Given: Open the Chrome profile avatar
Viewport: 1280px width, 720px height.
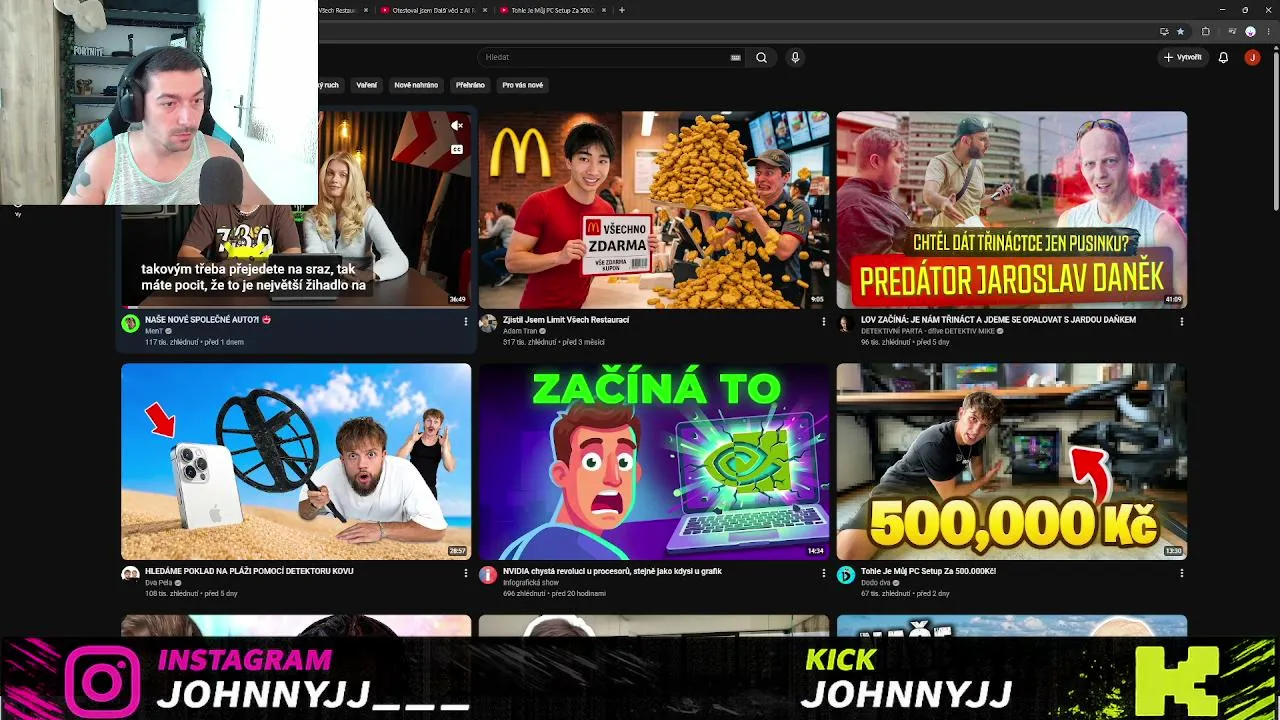Looking at the screenshot, I should (1250, 31).
